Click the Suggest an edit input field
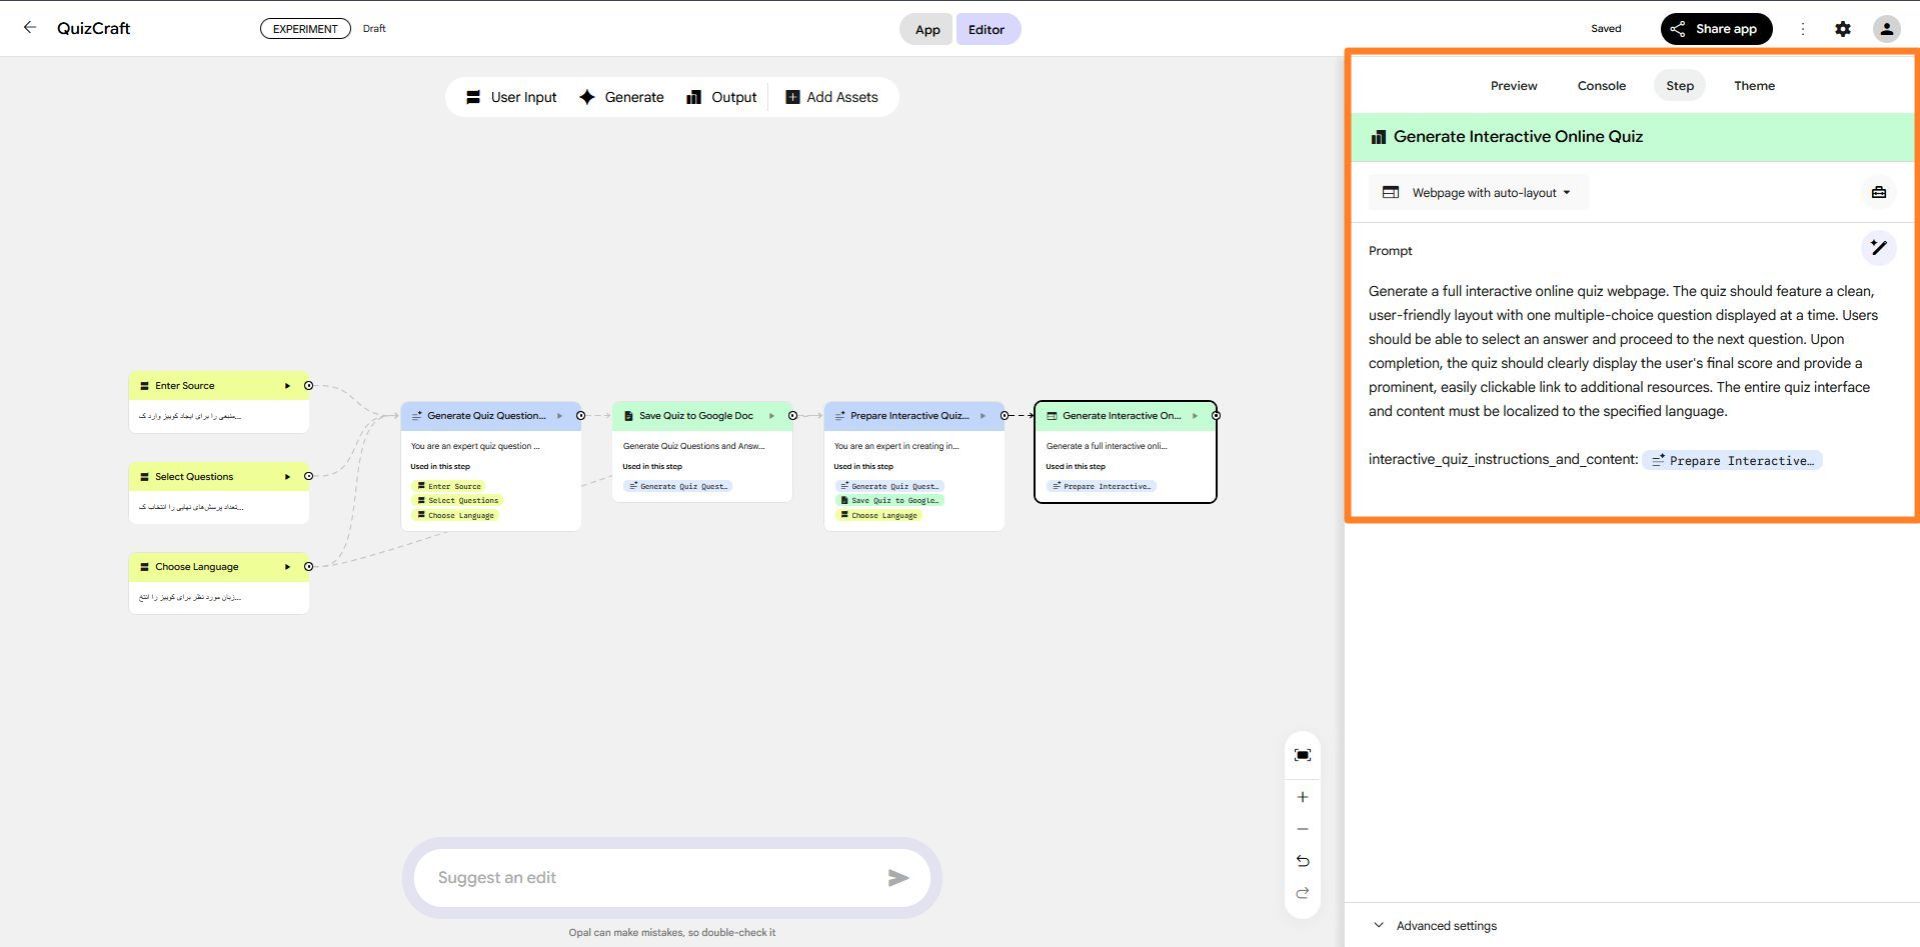The width and height of the screenshot is (1920, 947). click(650, 878)
